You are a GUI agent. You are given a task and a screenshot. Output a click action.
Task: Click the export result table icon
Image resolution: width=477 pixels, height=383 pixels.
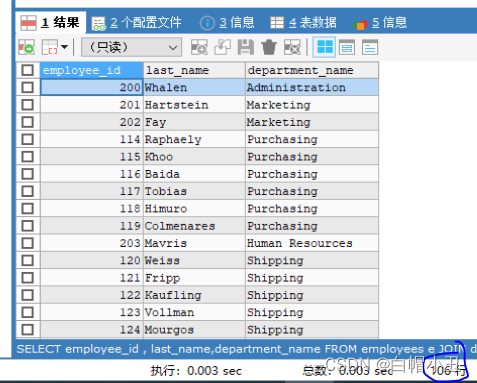coord(50,47)
